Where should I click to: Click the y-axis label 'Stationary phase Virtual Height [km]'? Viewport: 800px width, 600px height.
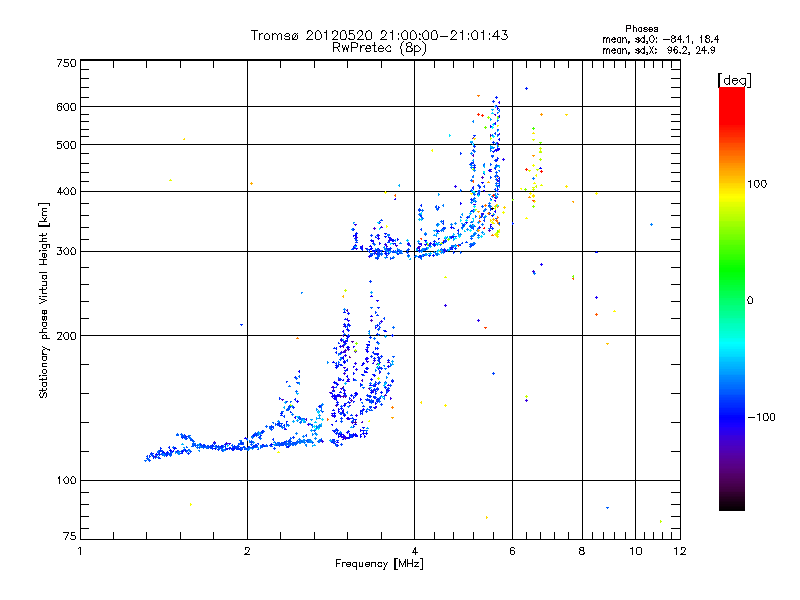(x=44, y=301)
